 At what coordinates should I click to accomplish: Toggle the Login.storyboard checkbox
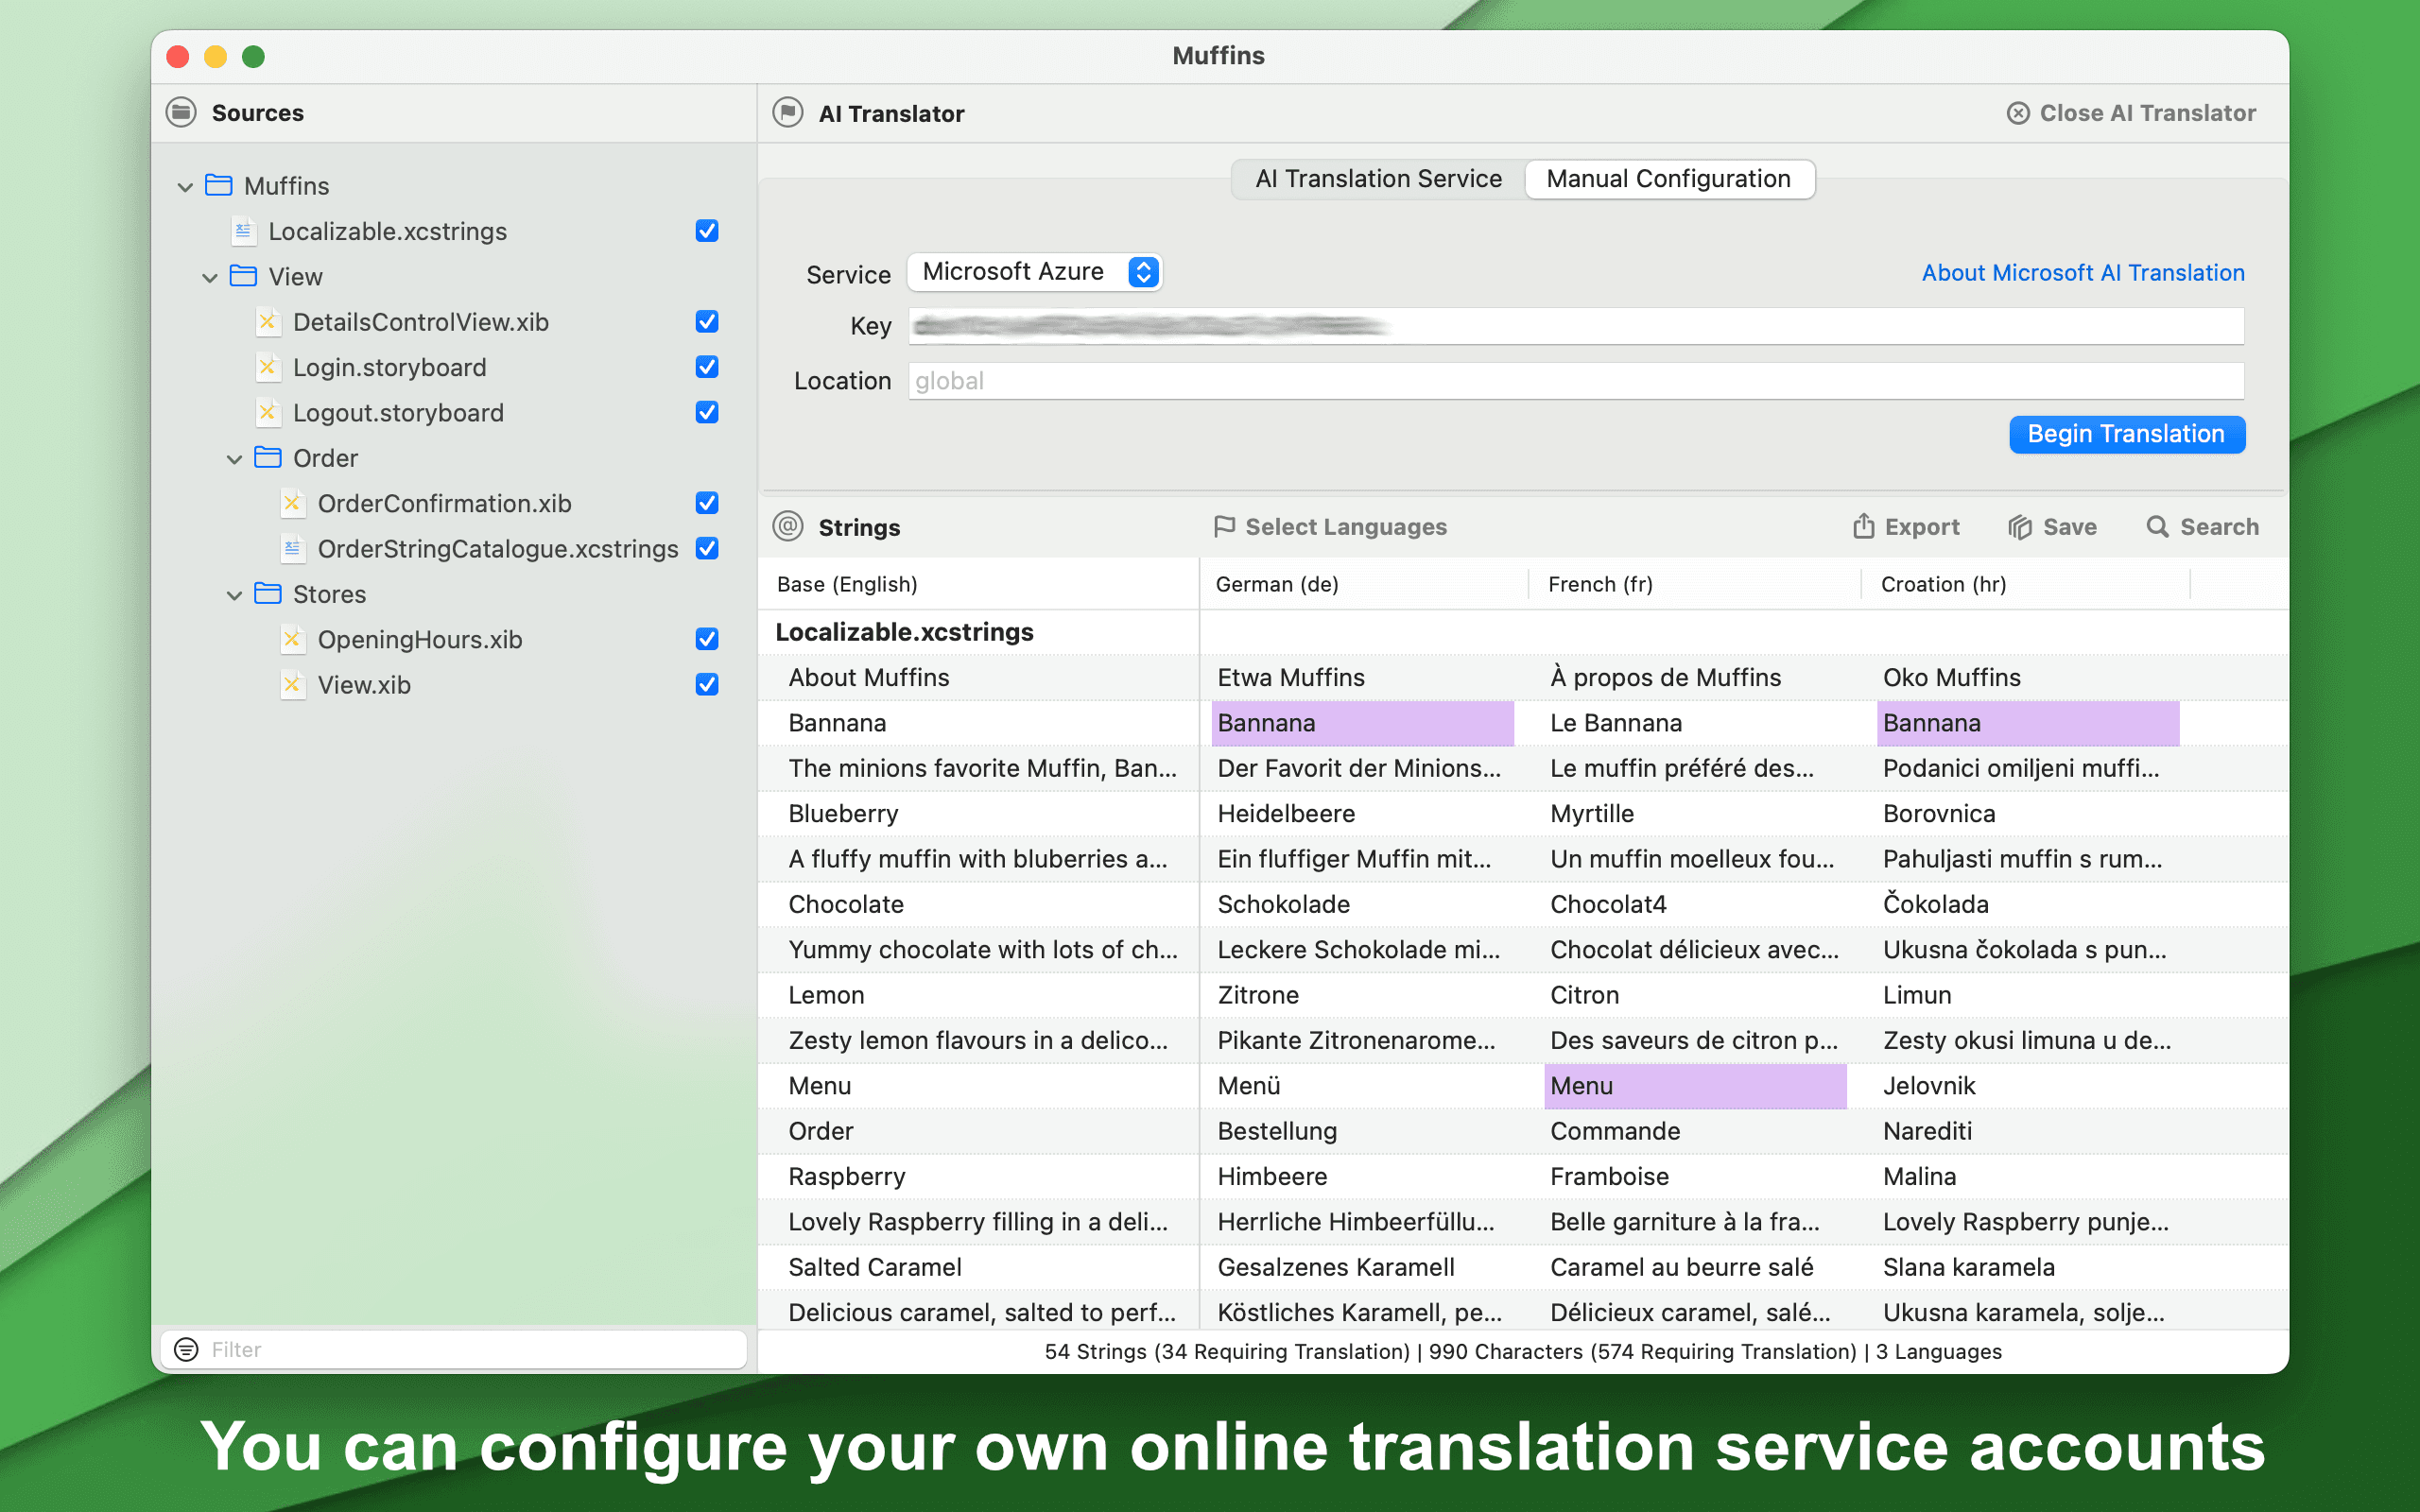pos(707,367)
